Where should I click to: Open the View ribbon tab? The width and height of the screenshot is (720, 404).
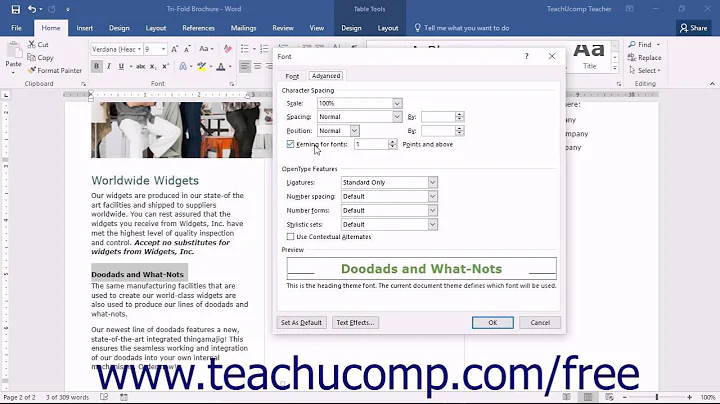[x=316, y=28]
